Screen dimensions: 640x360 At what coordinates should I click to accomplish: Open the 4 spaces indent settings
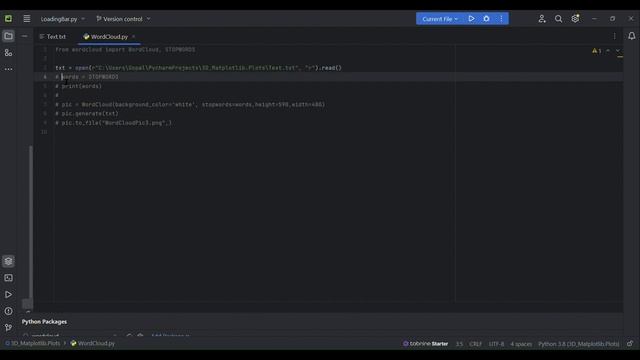pyautogui.click(x=521, y=344)
